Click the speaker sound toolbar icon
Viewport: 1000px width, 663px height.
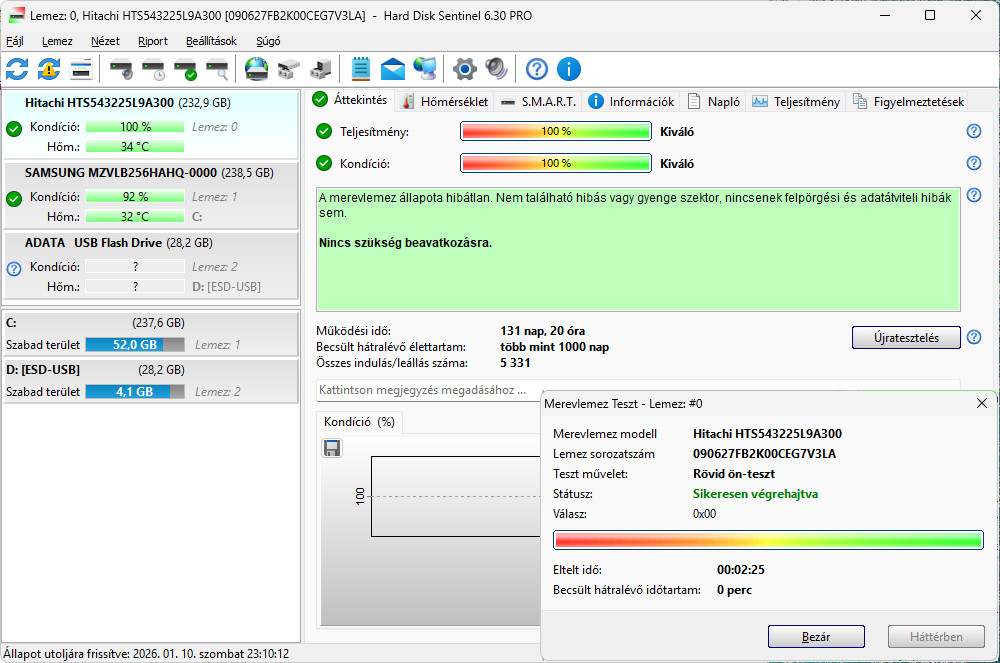[x=496, y=69]
